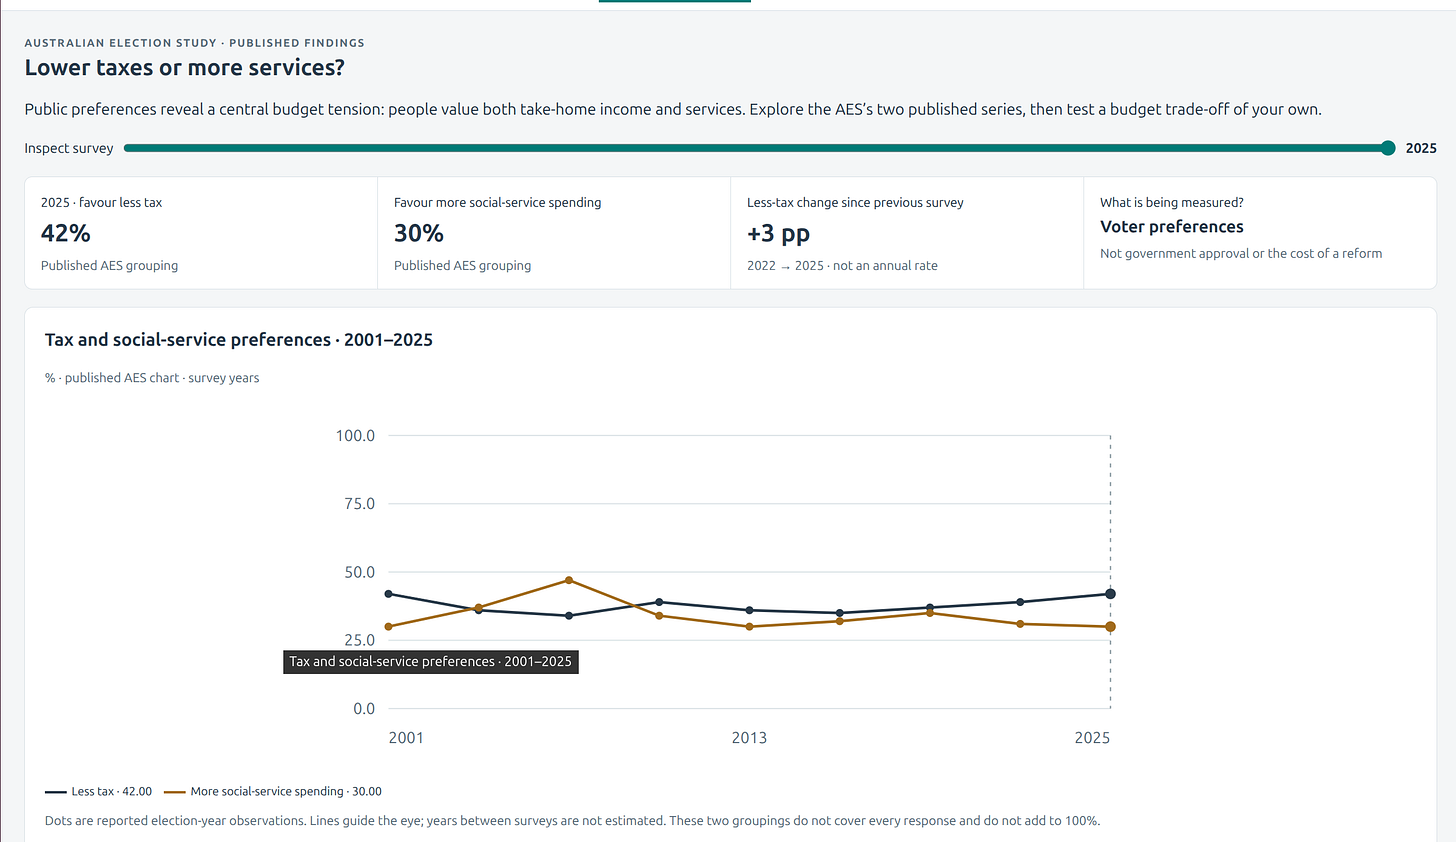This screenshot has height=842, width=1456.
Task: Click the 0.0 y-axis label
Action: pyautogui.click(x=364, y=709)
